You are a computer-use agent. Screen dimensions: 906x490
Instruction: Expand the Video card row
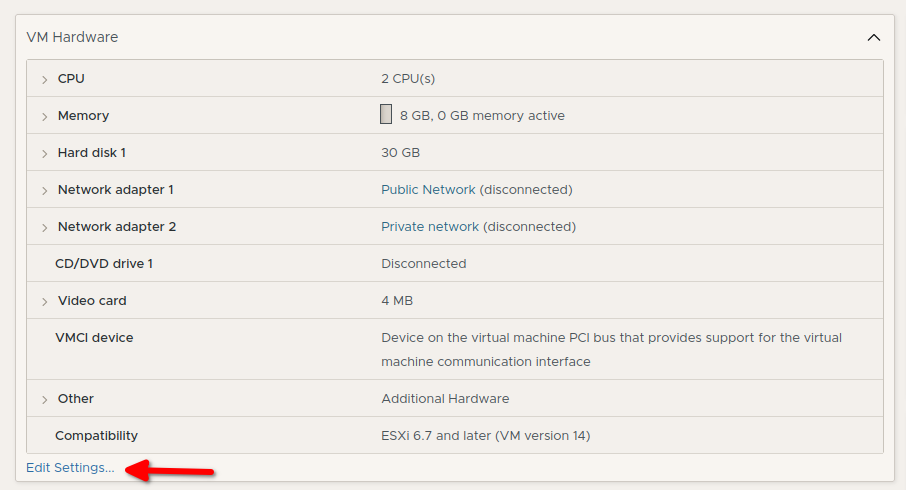(x=44, y=301)
